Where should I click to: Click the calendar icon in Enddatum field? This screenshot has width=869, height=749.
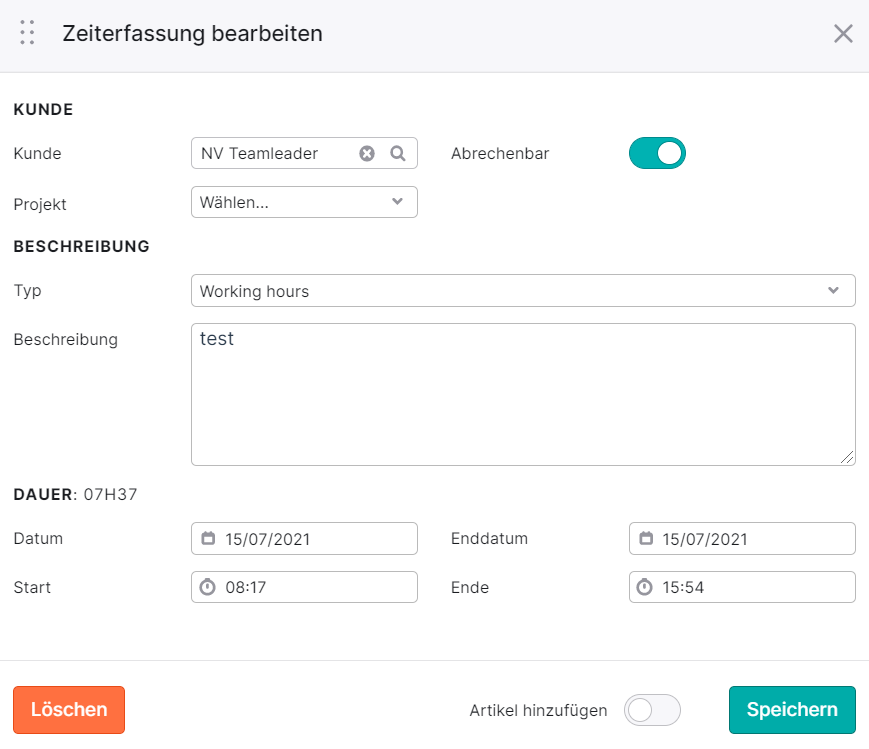(646, 538)
